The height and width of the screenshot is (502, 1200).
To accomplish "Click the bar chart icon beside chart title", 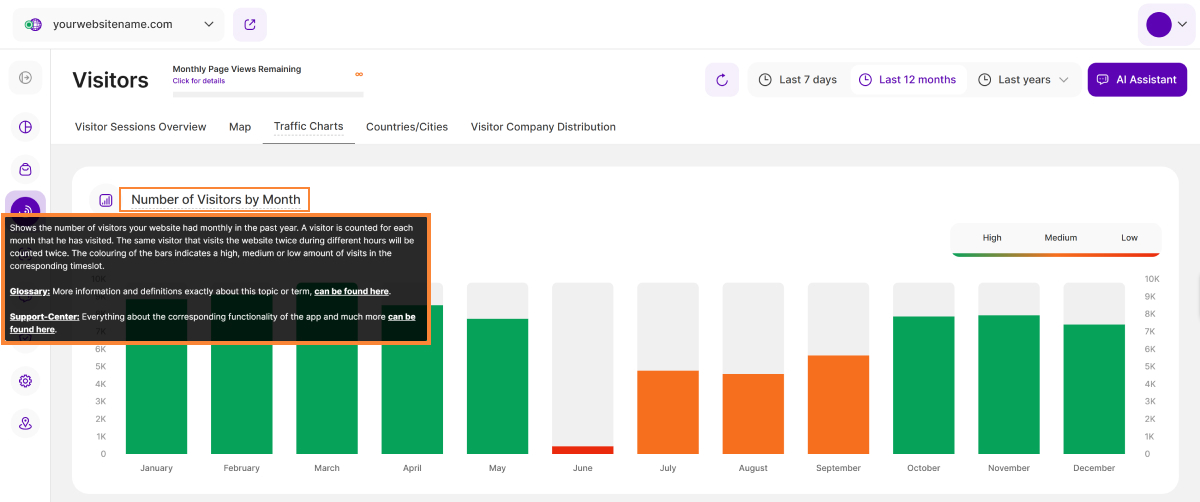I will pyautogui.click(x=106, y=200).
